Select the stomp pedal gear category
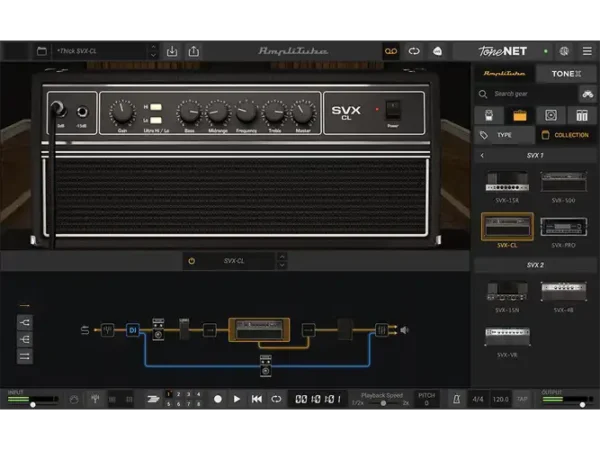Viewport: 600px width, 450px height. click(x=489, y=115)
